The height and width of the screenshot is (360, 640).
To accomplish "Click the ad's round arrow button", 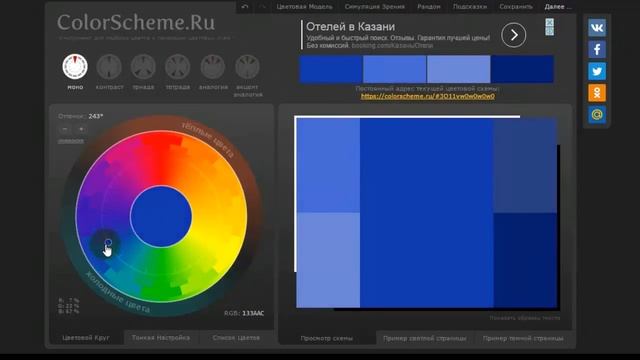I will [x=513, y=35].
